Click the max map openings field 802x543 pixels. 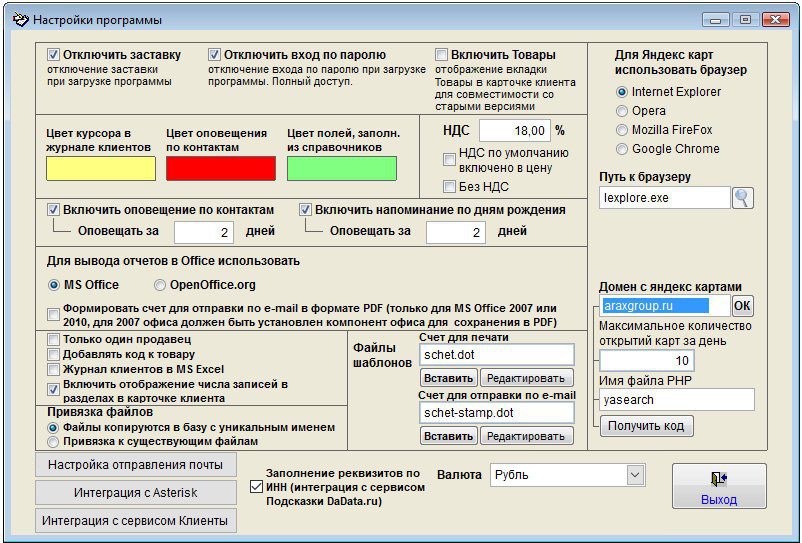(x=647, y=361)
